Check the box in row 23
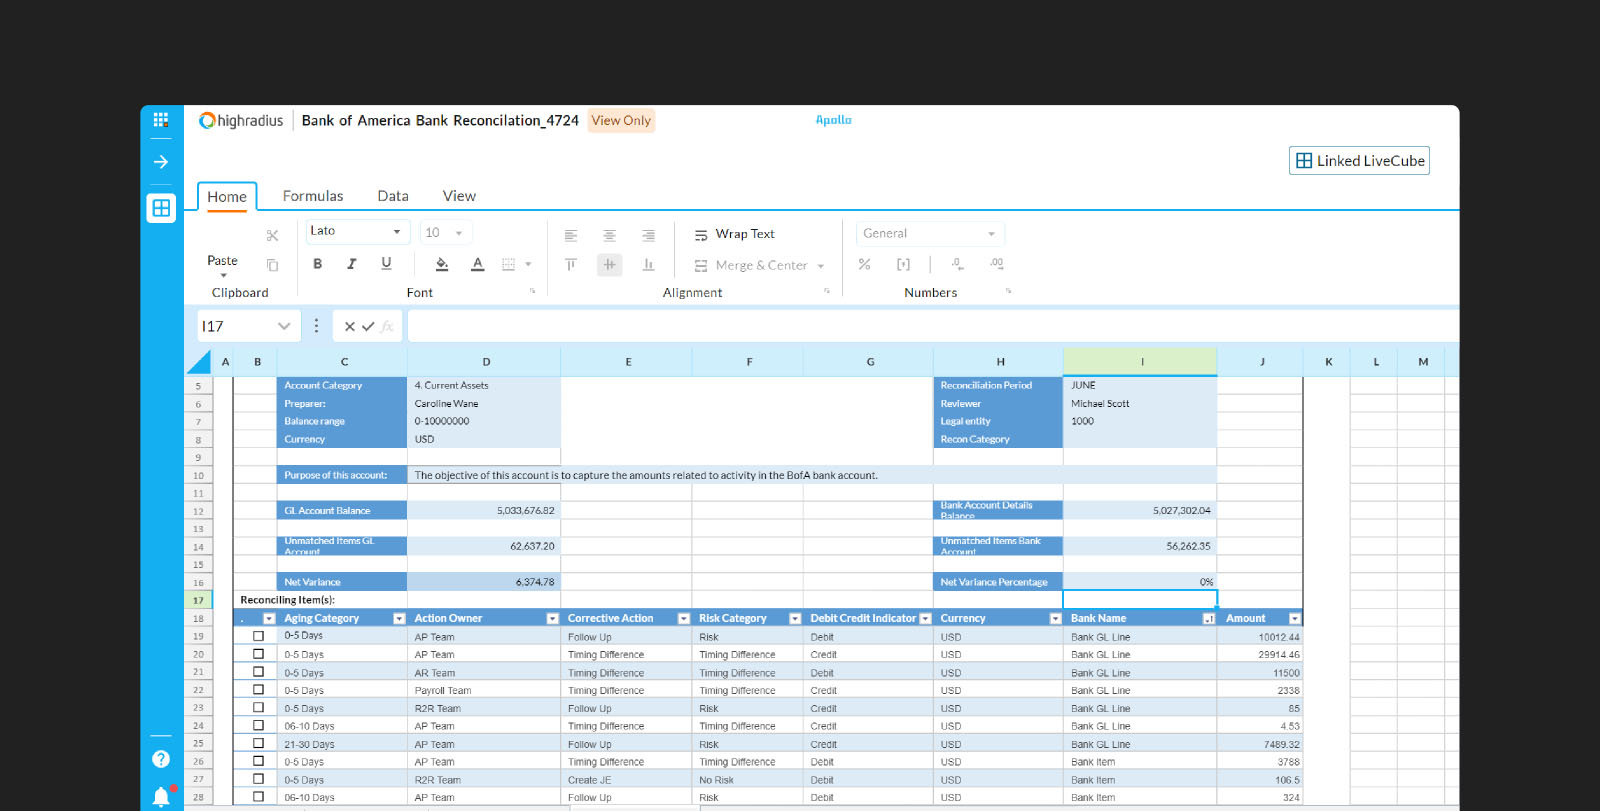 pos(258,708)
